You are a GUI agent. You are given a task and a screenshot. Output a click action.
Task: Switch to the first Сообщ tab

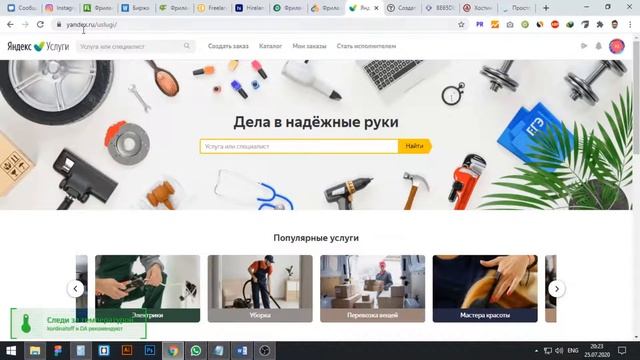pos(22,8)
